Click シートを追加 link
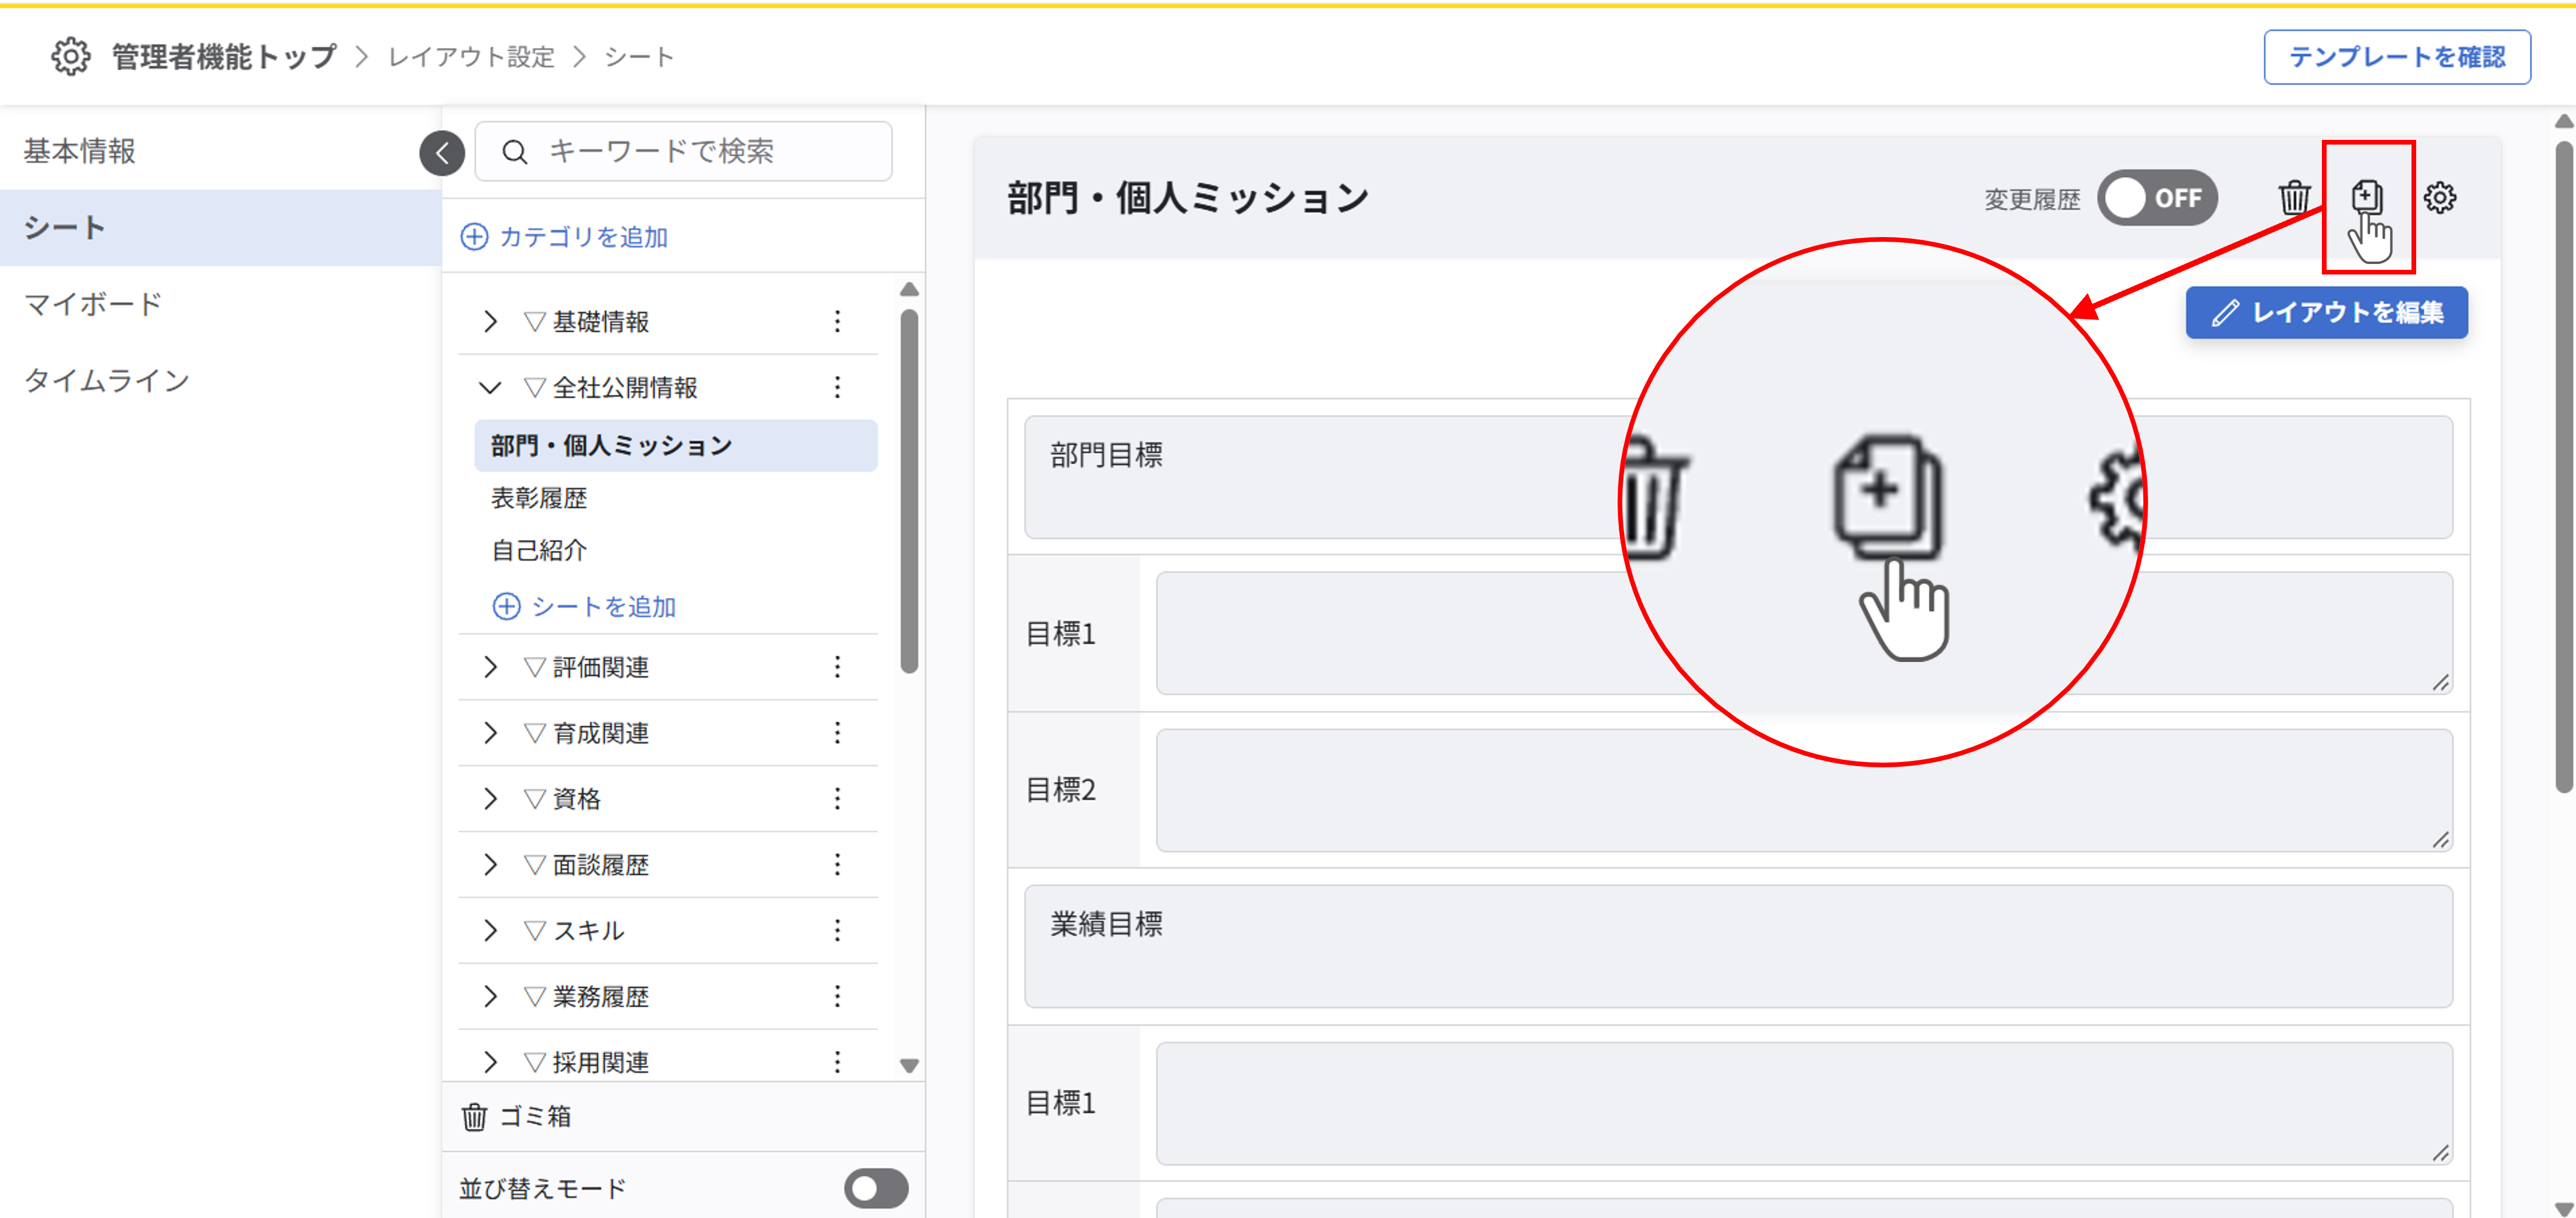Viewport: 2576px width, 1218px height. 584,607
